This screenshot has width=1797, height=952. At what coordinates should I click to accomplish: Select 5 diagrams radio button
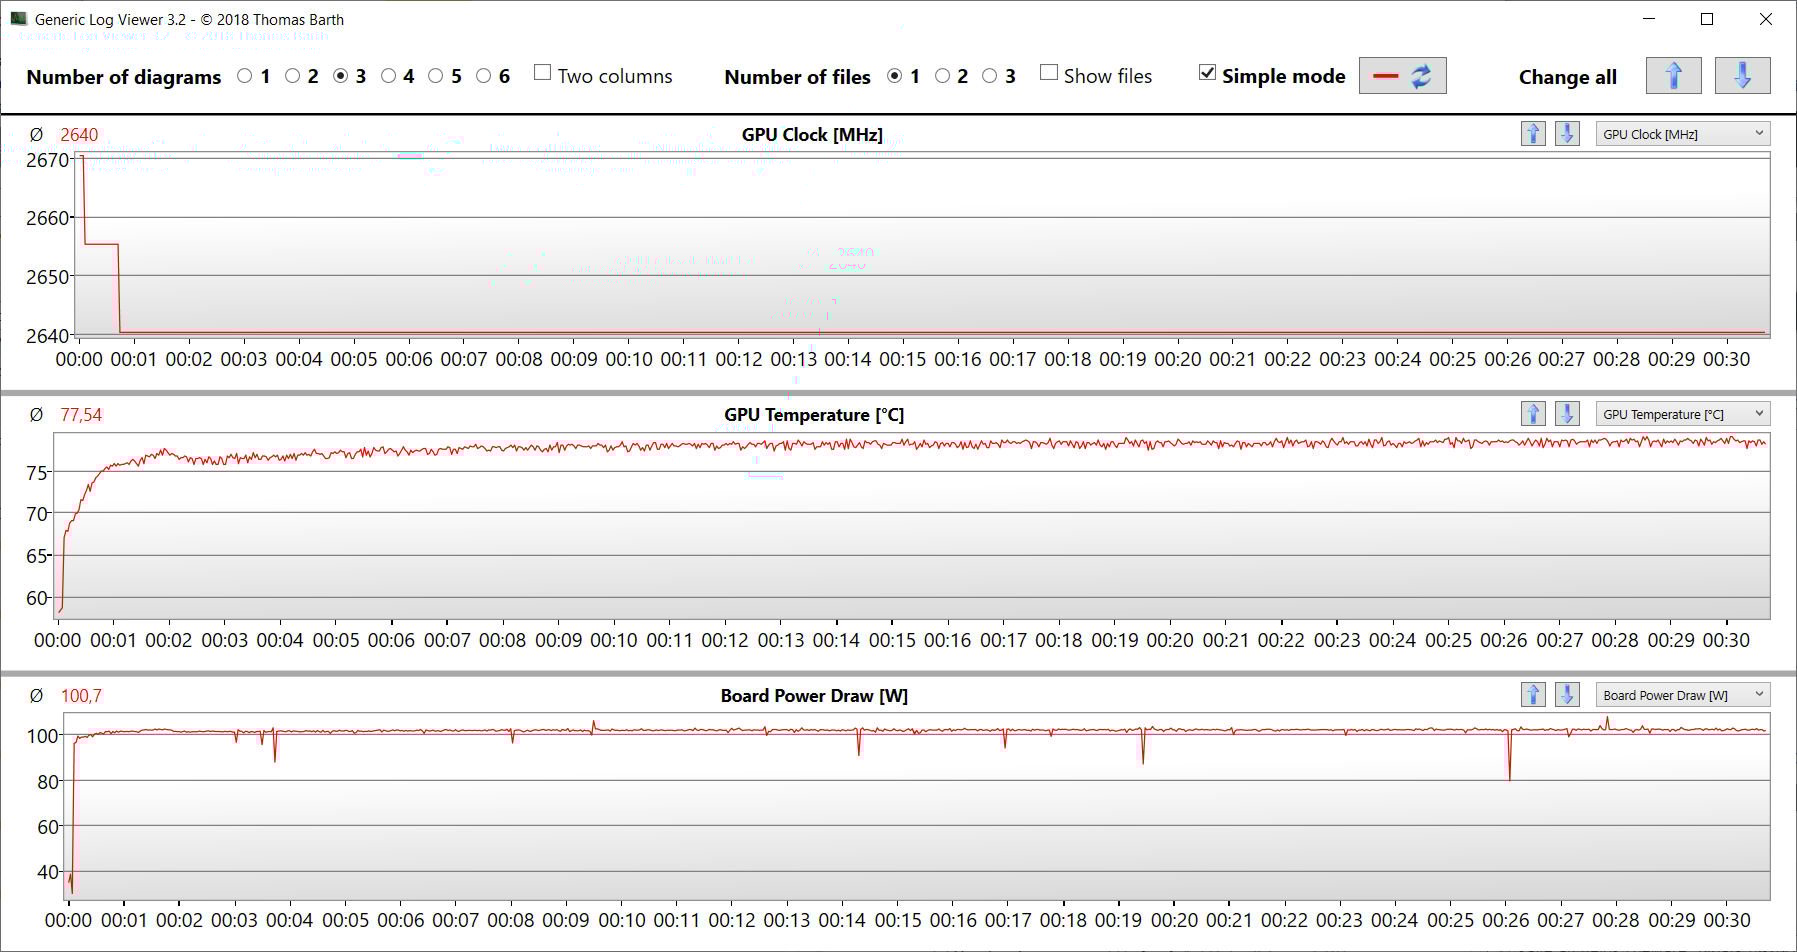click(x=436, y=76)
